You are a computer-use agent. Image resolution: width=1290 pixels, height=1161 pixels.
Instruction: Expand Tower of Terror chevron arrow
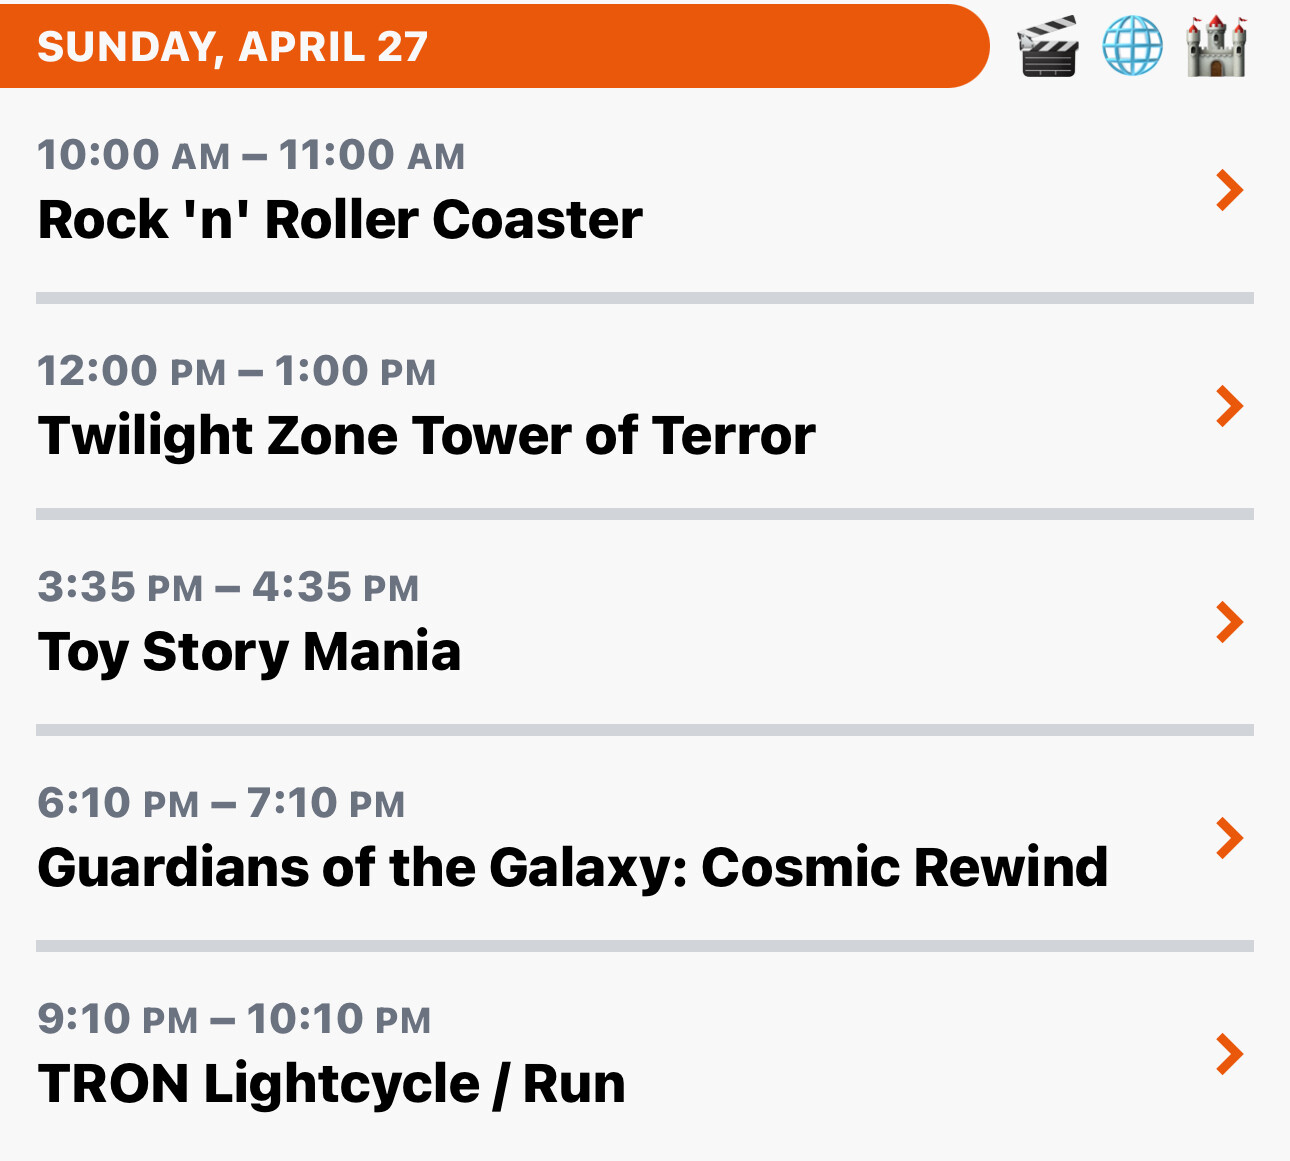1230,406
